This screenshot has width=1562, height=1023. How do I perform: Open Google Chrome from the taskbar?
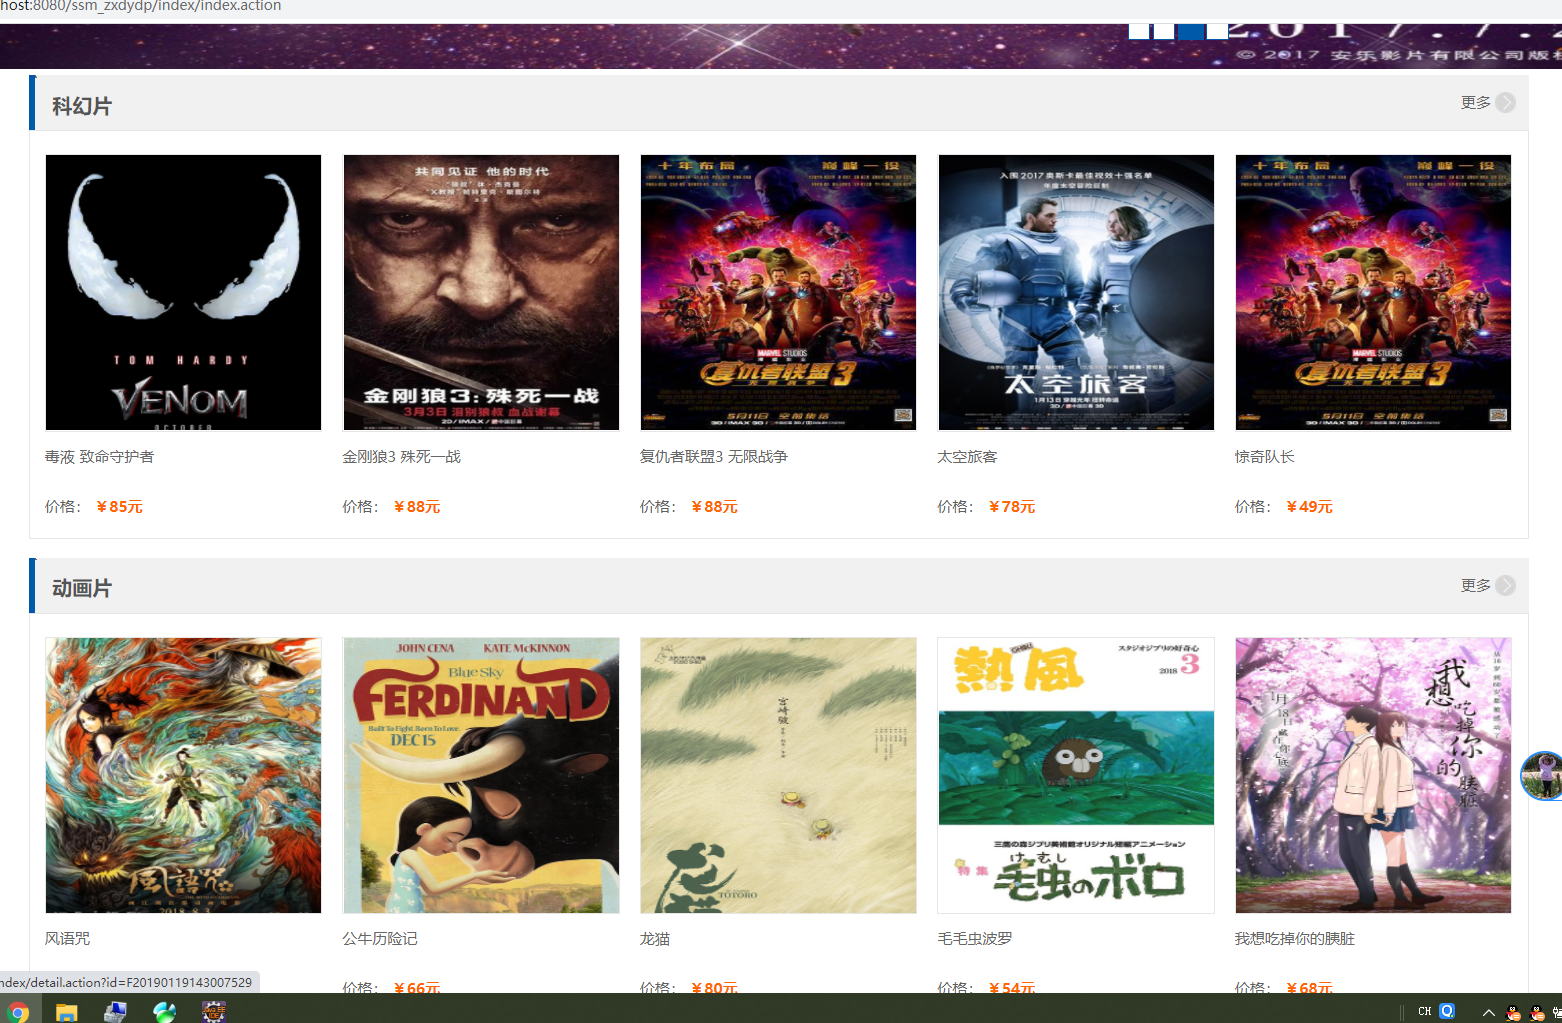(18, 1012)
